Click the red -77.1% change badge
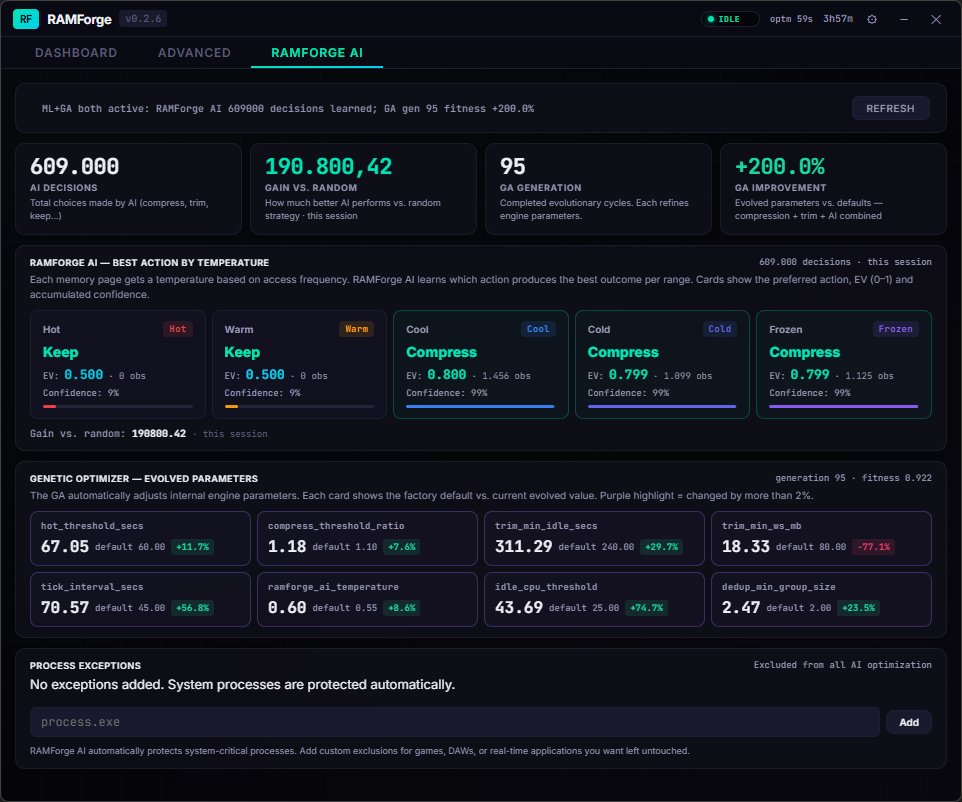Screen dimensions: 962x802 coord(873,547)
